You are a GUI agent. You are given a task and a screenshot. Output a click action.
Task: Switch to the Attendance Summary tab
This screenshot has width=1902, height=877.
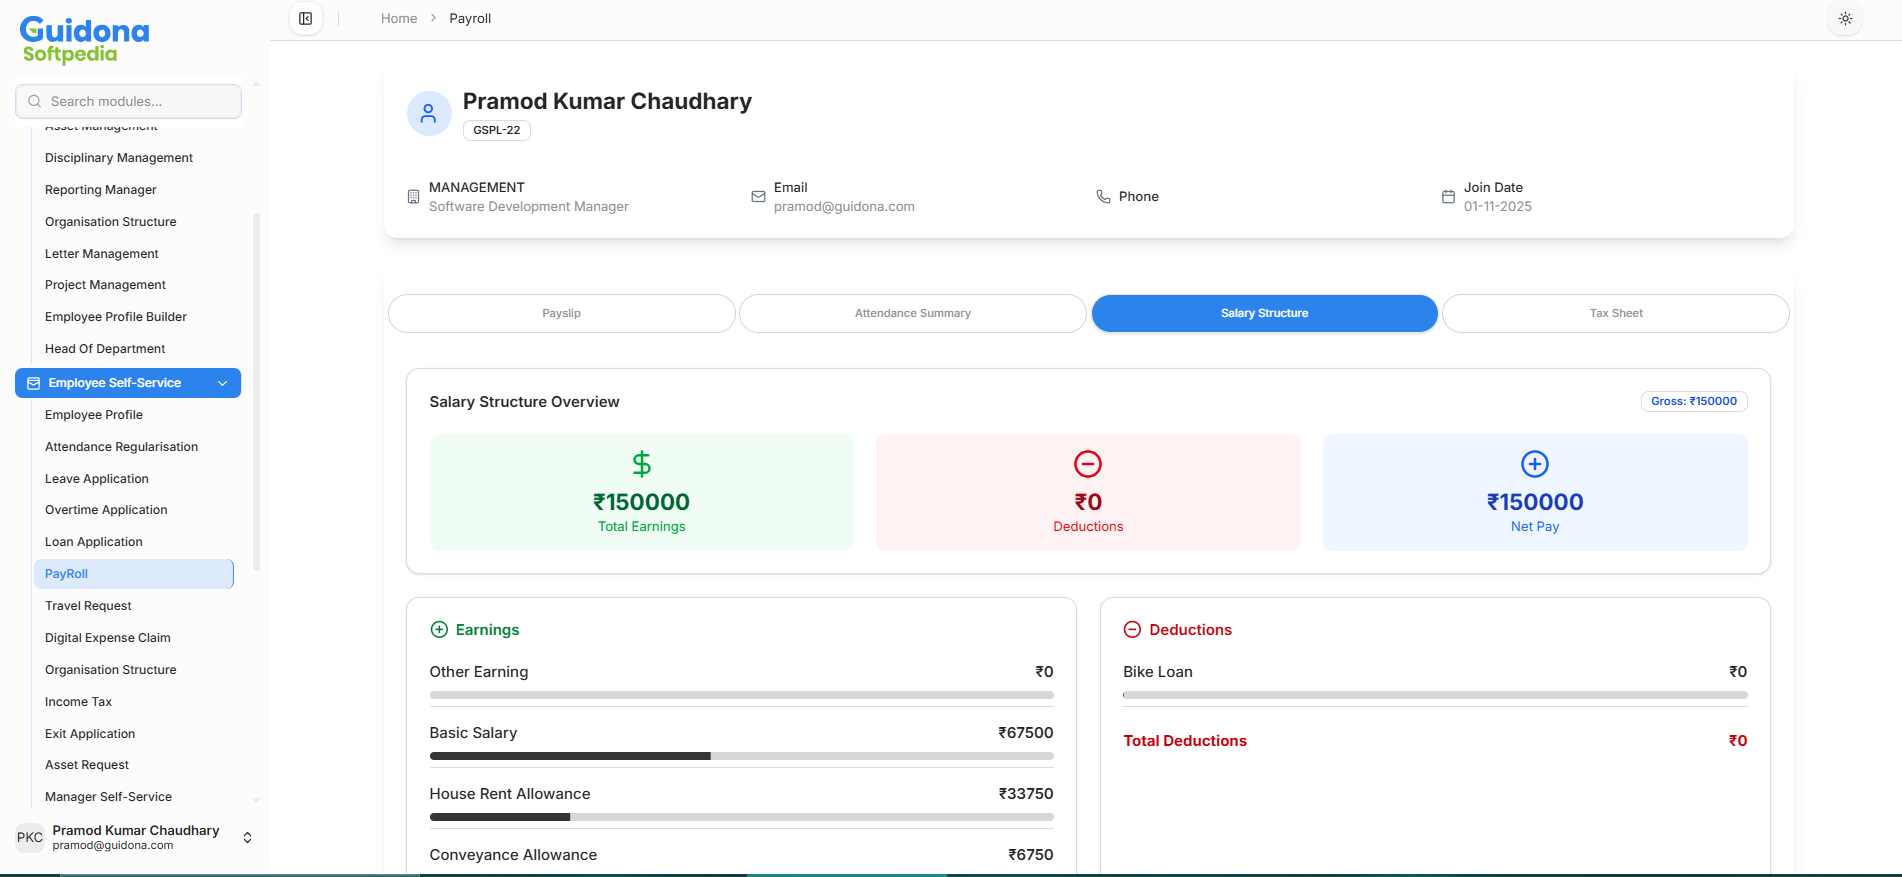pos(912,313)
